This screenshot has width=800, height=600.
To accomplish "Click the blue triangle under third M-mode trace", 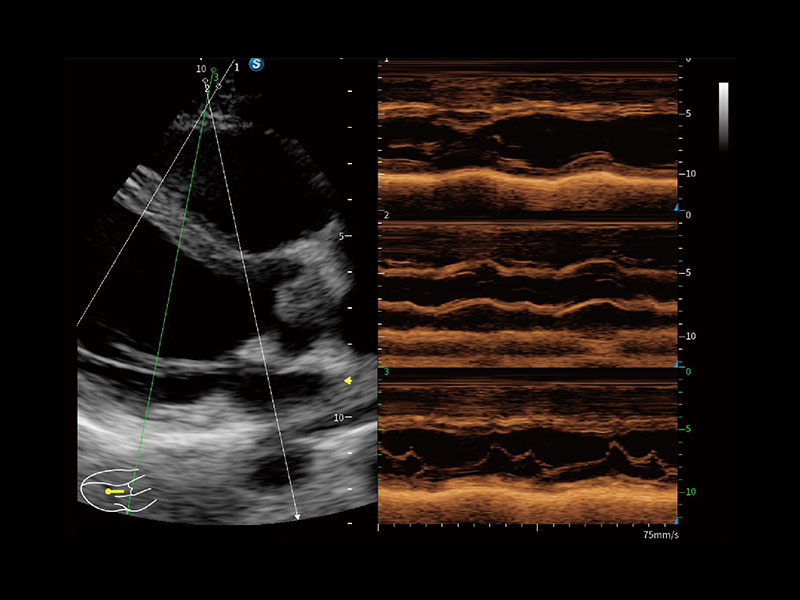I will point(678,521).
